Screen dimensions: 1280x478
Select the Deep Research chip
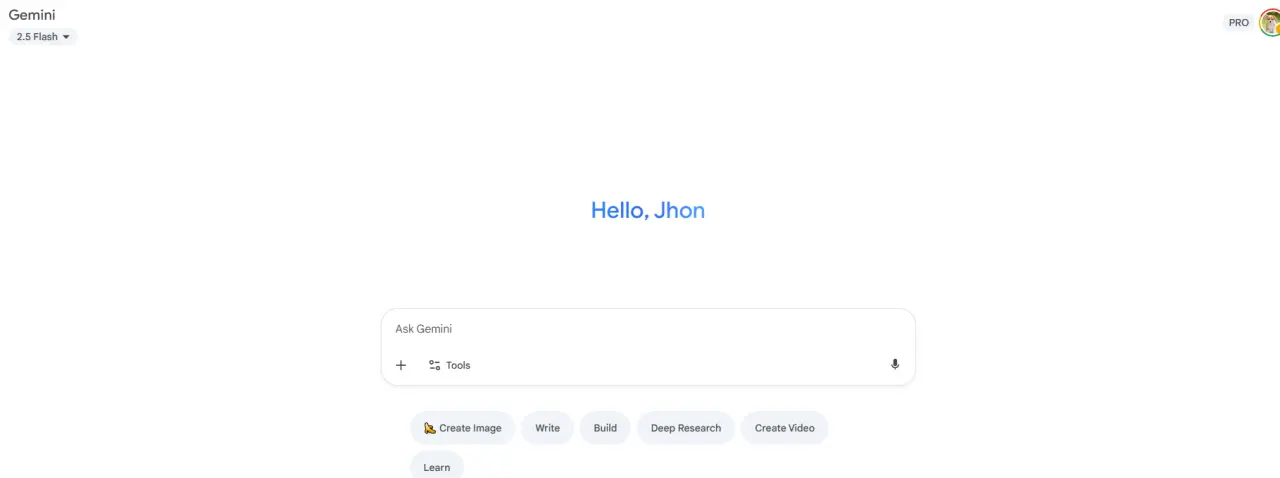point(686,428)
